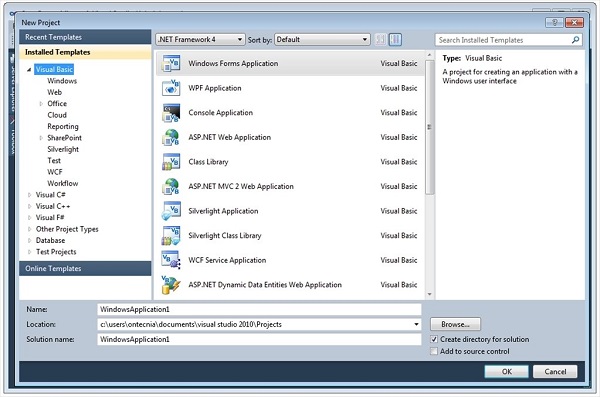Open the .NET Framework 4 dropdown
The height and width of the screenshot is (397, 600).
tap(200, 39)
